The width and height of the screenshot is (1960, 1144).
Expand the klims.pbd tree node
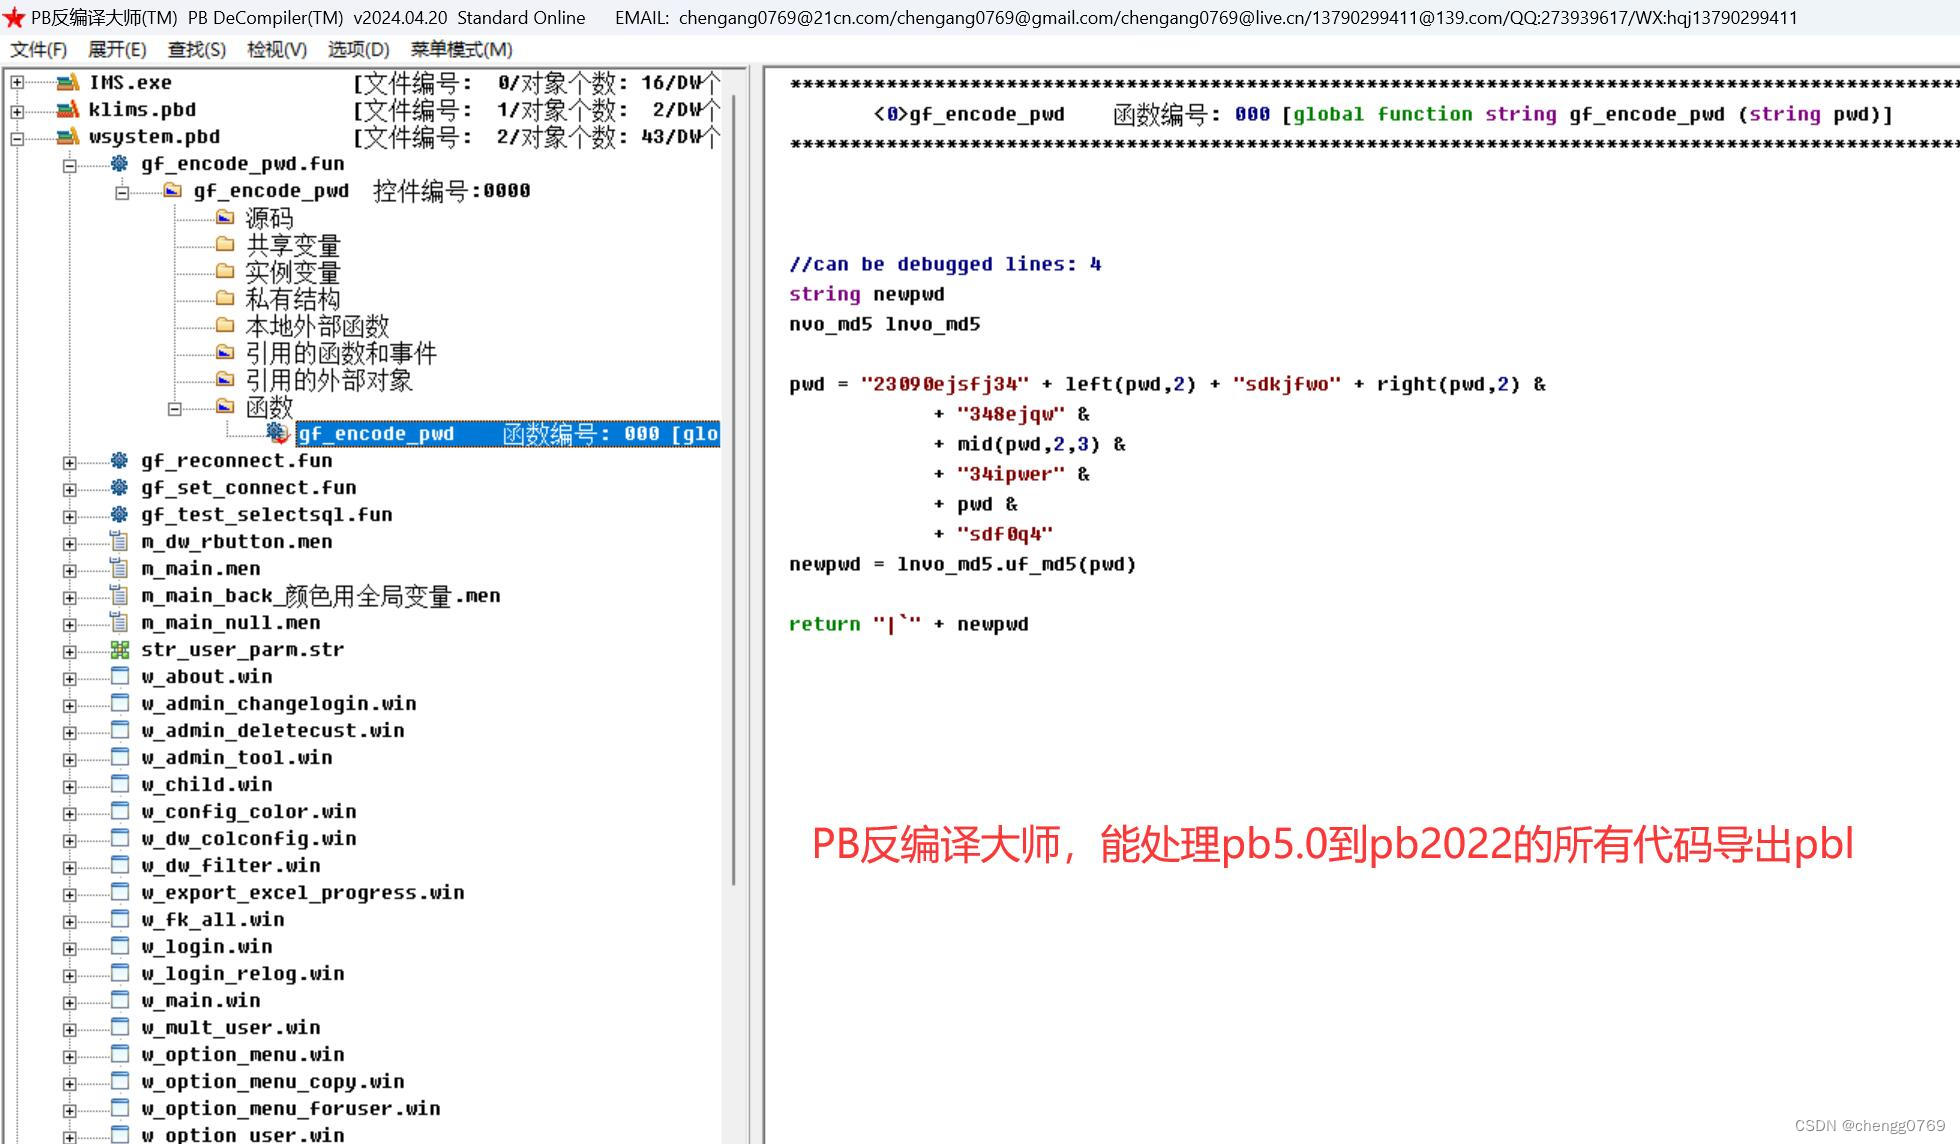(17, 111)
